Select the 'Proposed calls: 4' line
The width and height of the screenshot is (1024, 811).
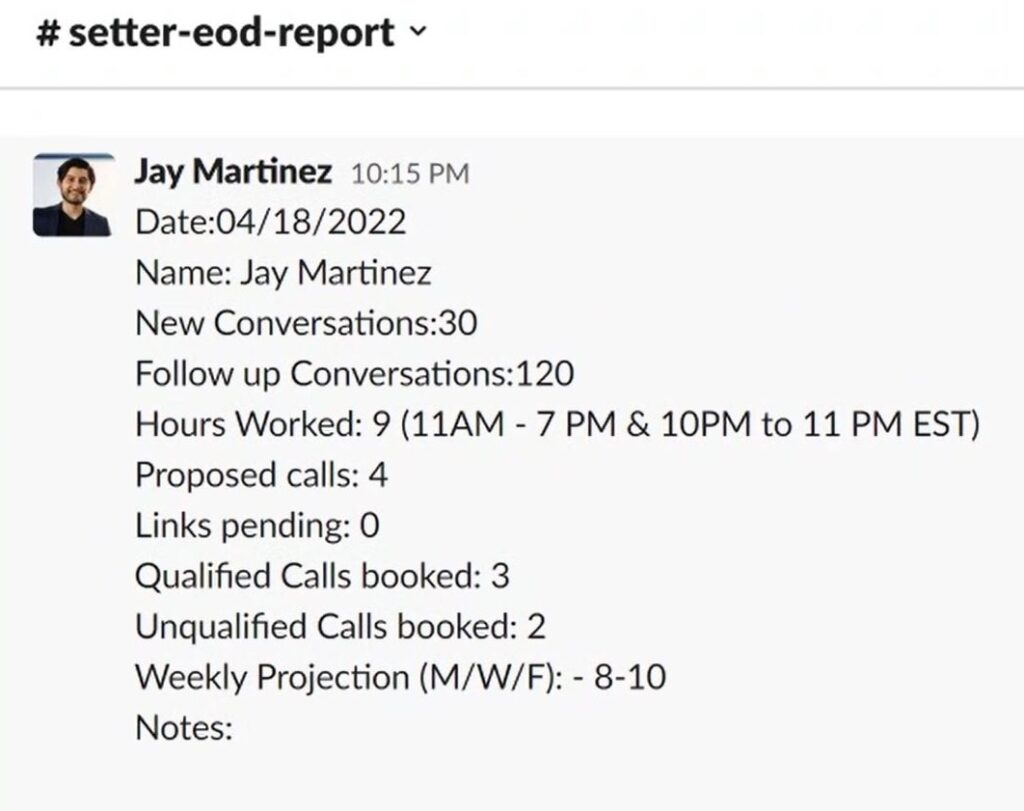[x=261, y=475]
